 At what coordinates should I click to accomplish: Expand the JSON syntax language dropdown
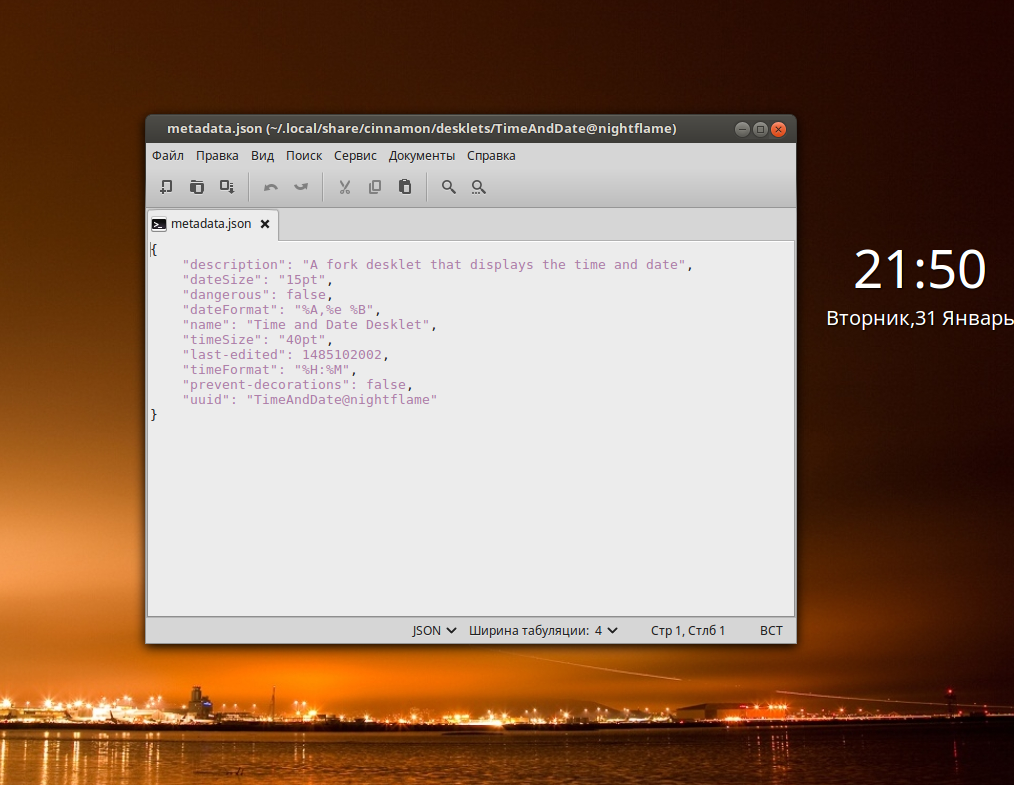[x=434, y=631]
